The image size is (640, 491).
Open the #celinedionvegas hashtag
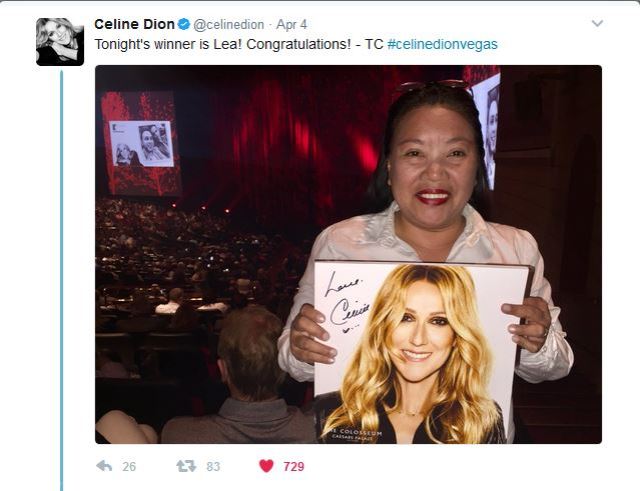tap(442, 44)
